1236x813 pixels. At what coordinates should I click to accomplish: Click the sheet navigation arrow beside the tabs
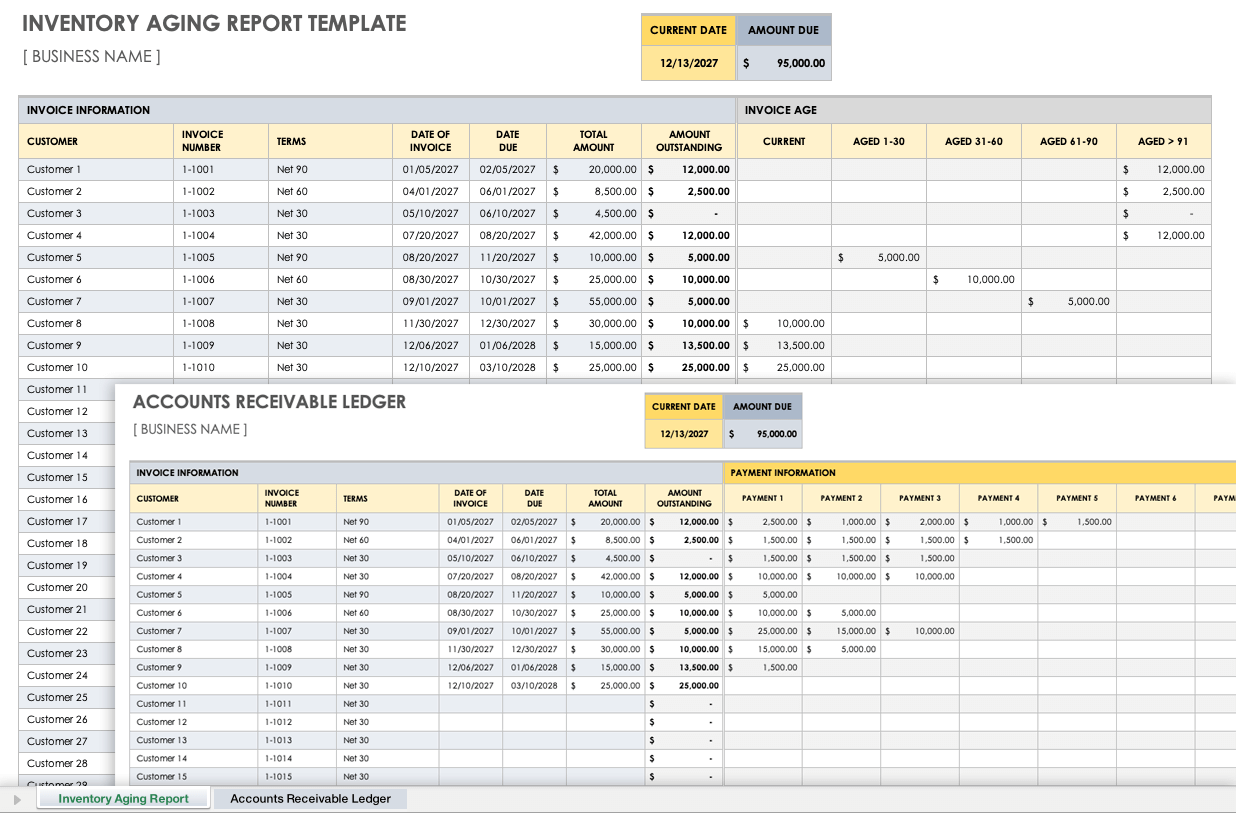point(17,799)
